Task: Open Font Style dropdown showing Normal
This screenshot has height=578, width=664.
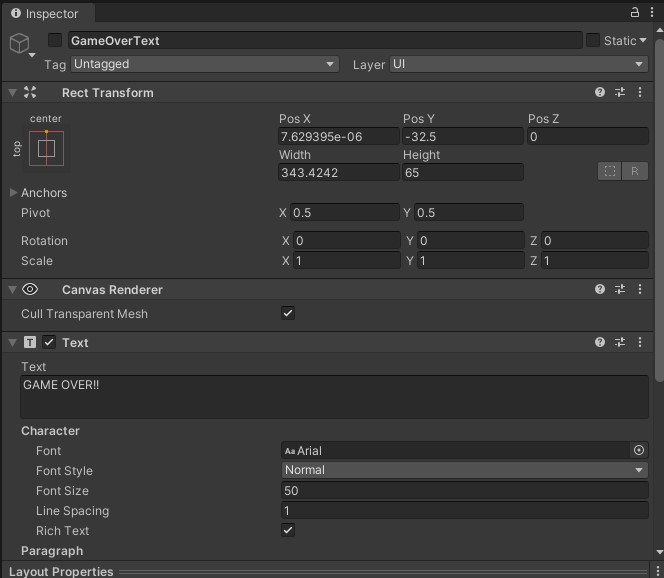Action: pos(465,470)
